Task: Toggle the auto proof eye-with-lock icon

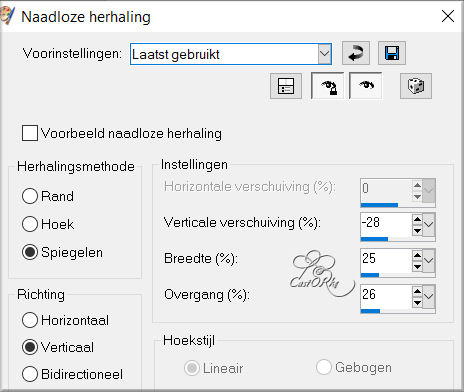Action: click(328, 86)
